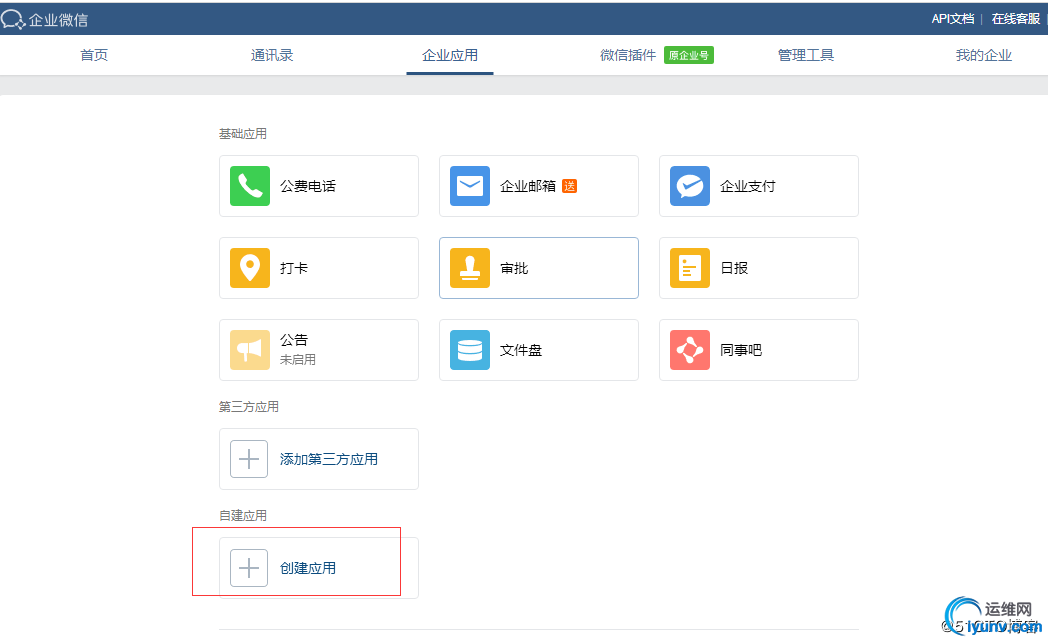Click the plus icon for 创建应用

point(249,568)
